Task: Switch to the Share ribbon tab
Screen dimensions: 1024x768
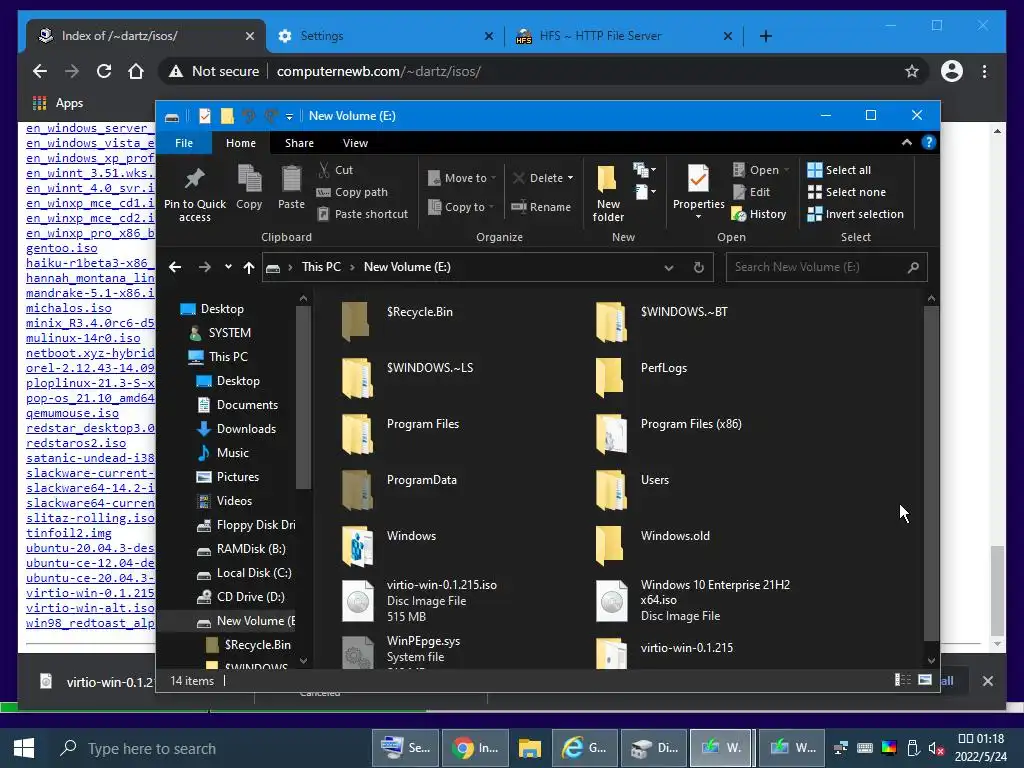Action: (x=299, y=142)
